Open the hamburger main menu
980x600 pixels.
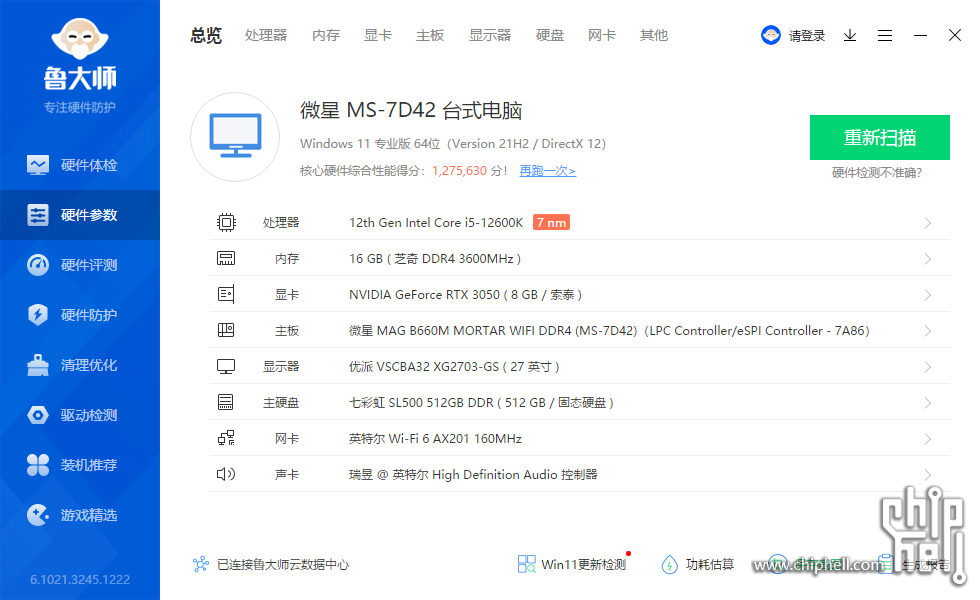(x=884, y=36)
